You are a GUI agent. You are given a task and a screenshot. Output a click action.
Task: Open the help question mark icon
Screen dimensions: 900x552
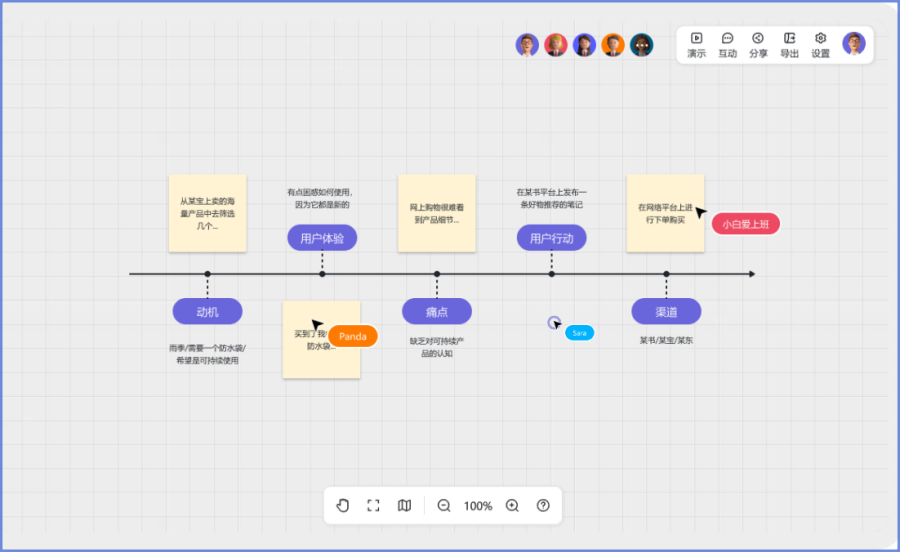[x=543, y=506]
